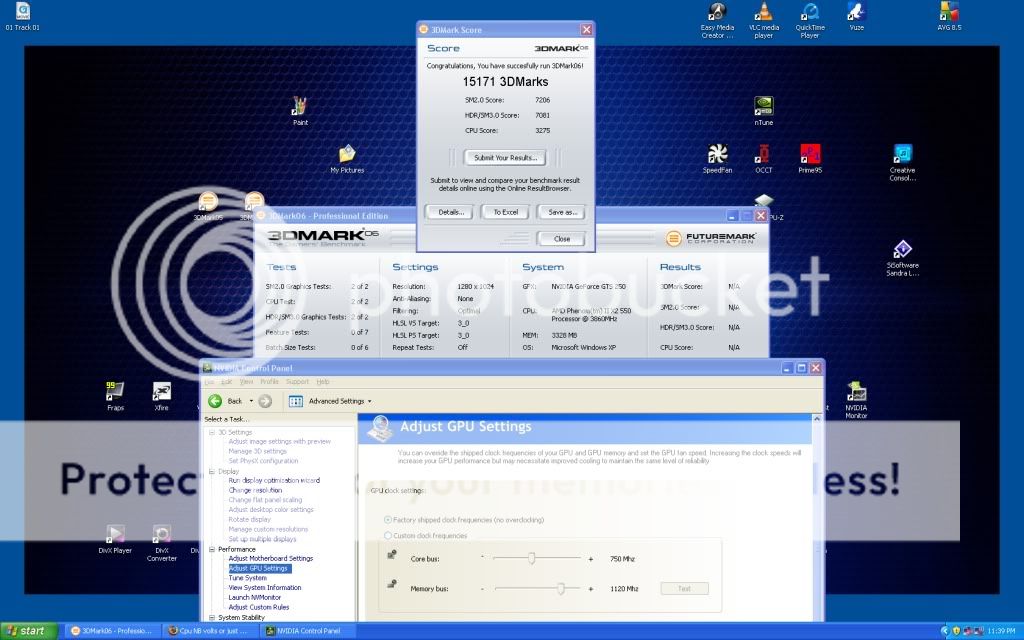Open the SiSoftware Sandra desktop icon
The image size is (1024, 640).
903,258
